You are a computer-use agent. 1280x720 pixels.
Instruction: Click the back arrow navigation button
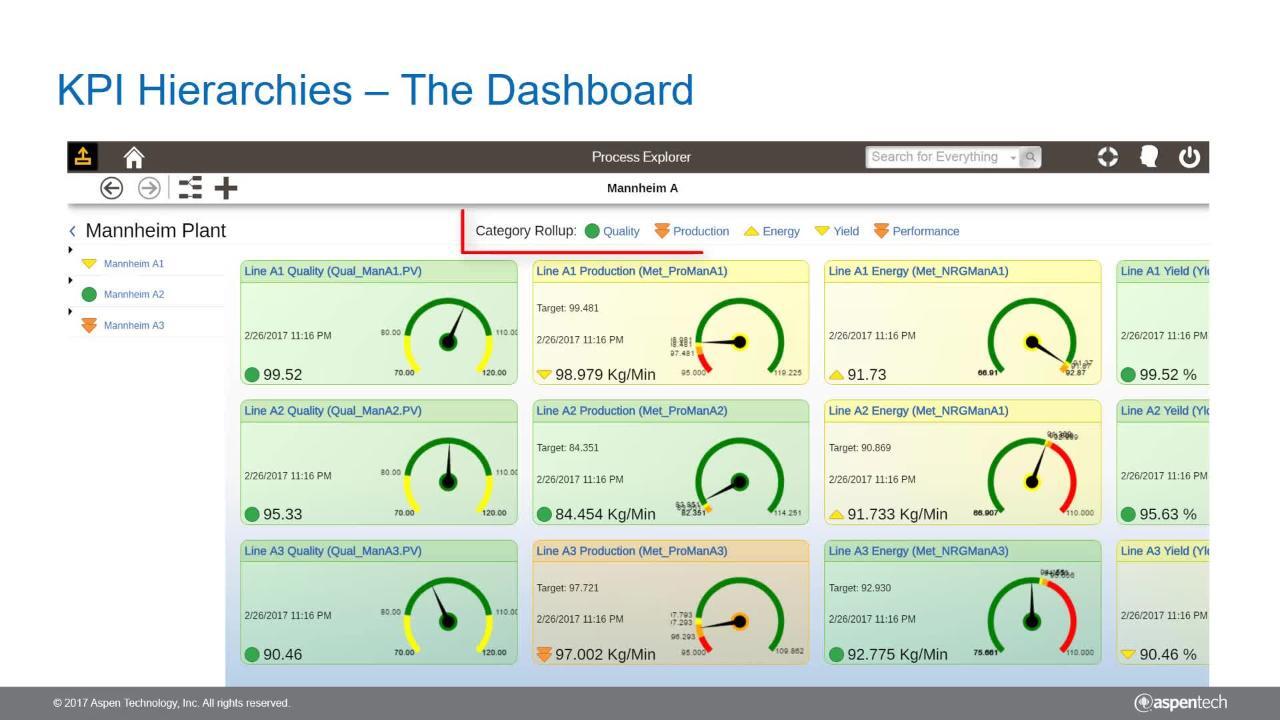(111, 188)
